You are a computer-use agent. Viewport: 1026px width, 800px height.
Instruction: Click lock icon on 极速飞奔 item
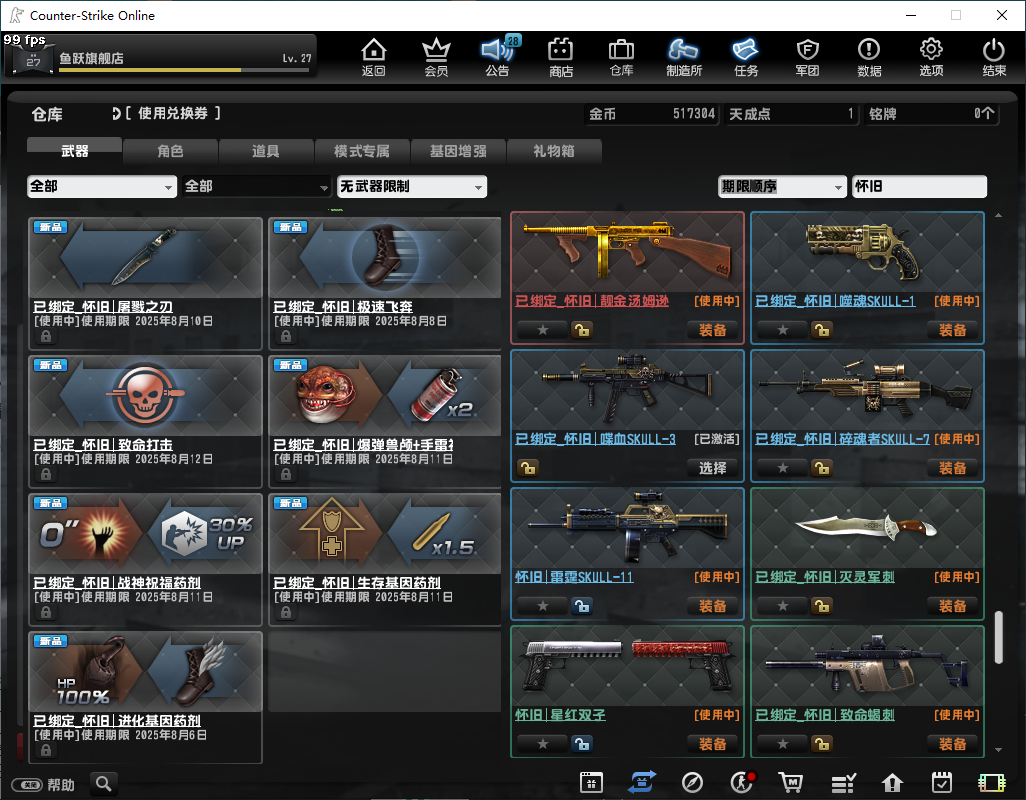click(285, 336)
